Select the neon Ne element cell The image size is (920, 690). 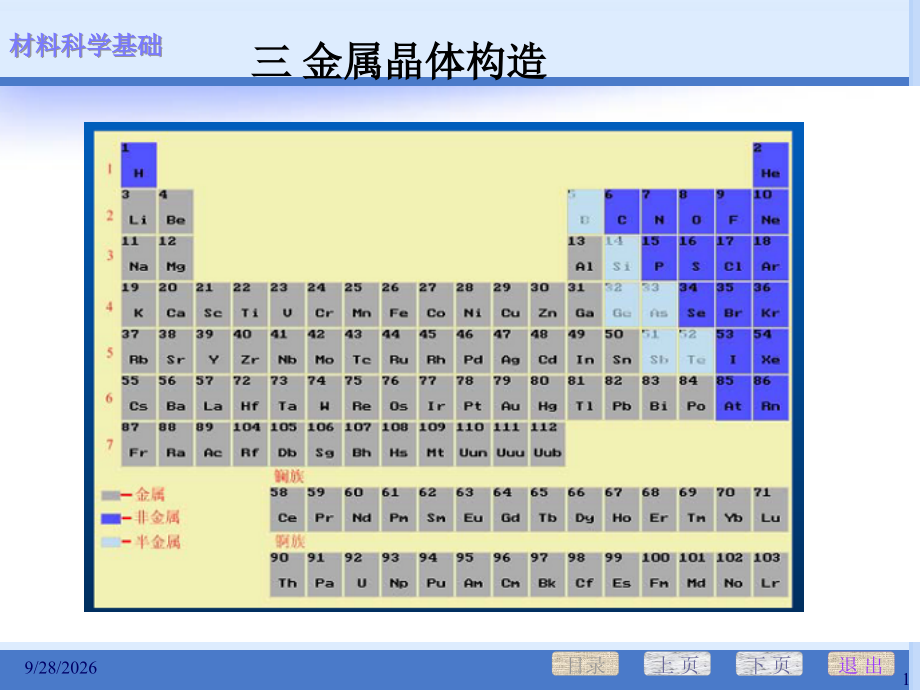[770, 212]
